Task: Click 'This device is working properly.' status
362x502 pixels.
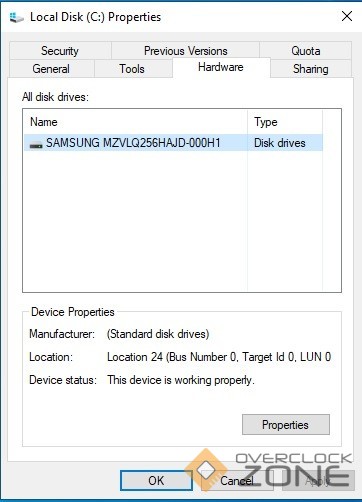Action: point(181,380)
